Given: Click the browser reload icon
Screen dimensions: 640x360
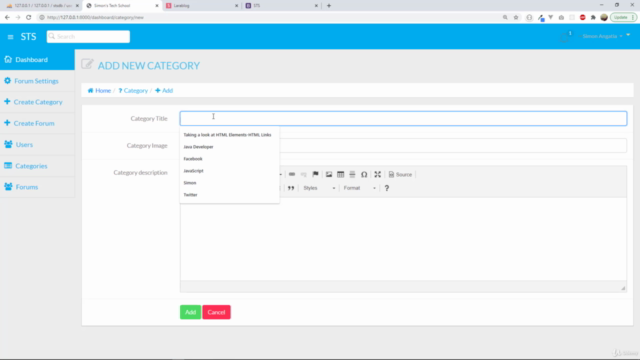Looking at the screenshot, I should pos(29,17).
